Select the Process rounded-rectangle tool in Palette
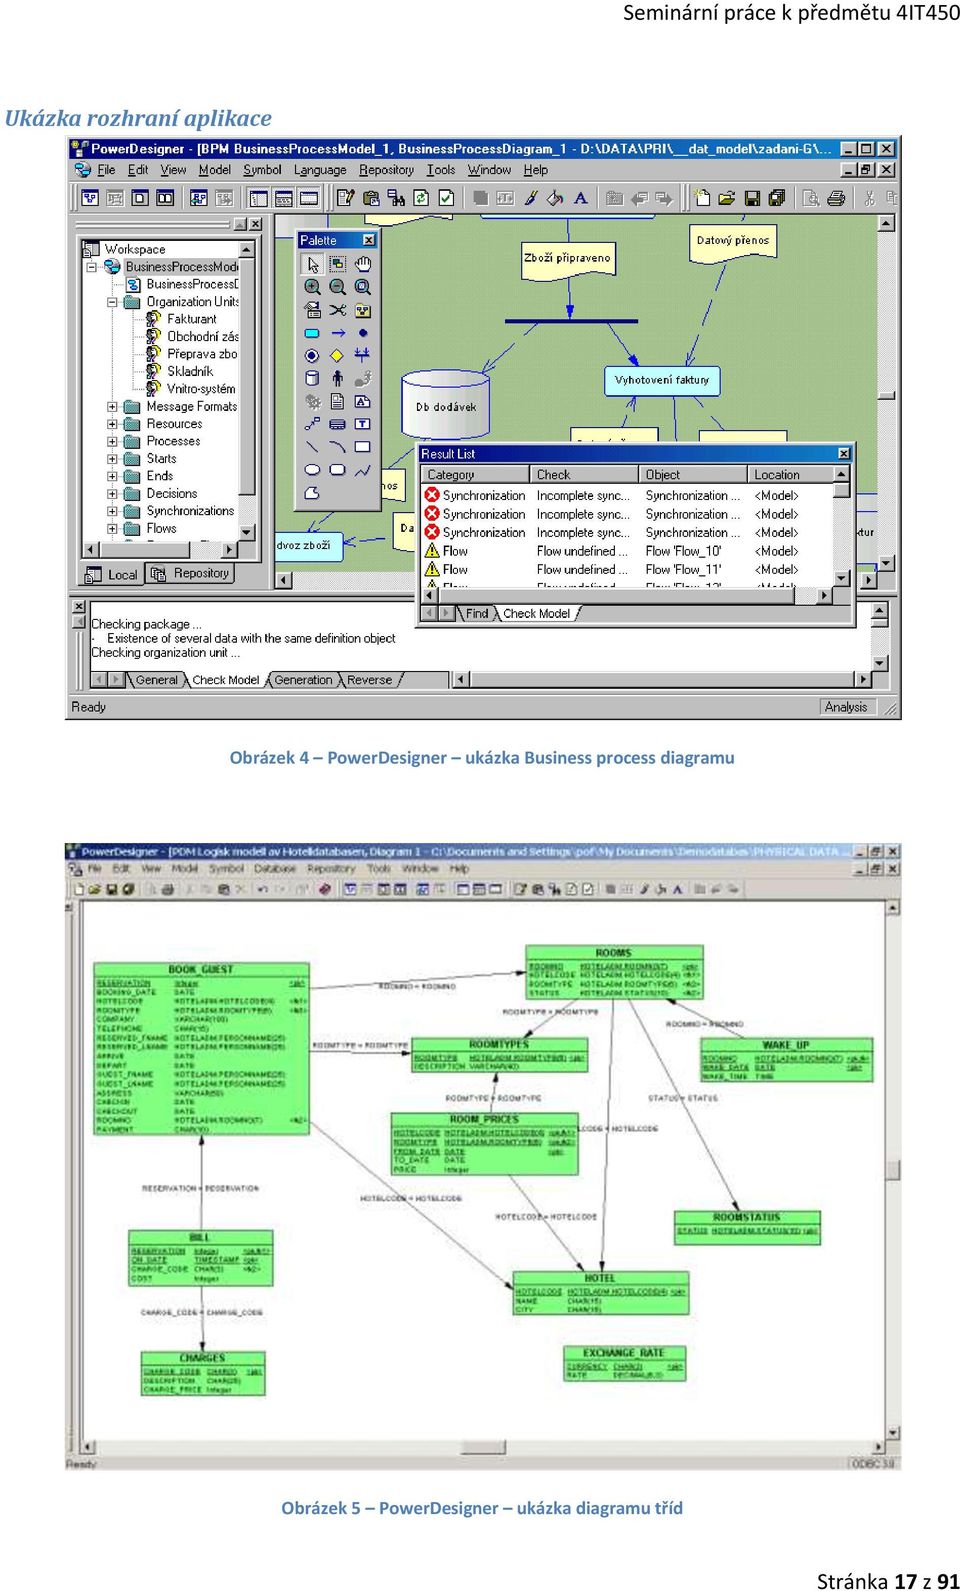 coord(313,333)
